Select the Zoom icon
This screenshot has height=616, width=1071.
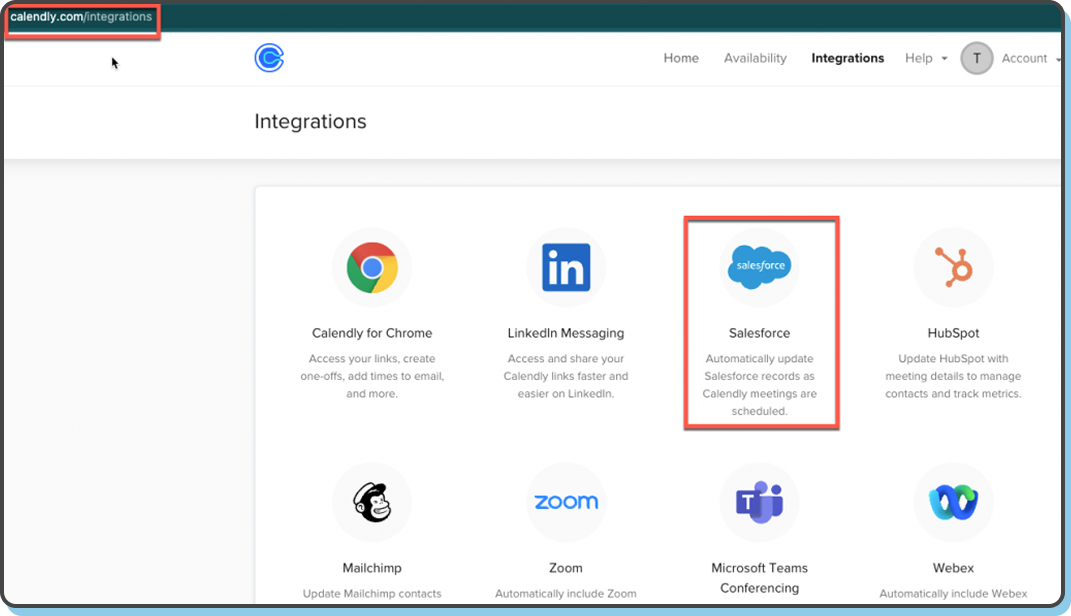click(565, 502)
